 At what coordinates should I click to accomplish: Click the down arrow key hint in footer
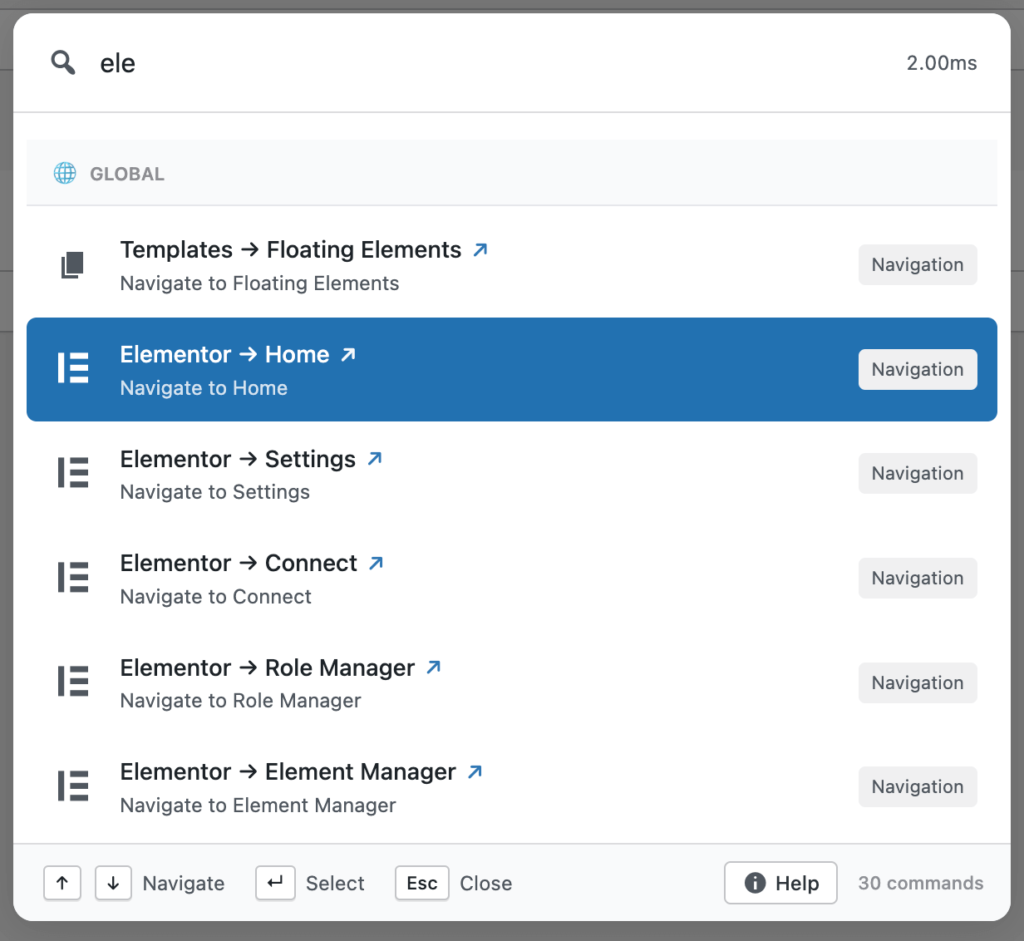coord(113,883)
